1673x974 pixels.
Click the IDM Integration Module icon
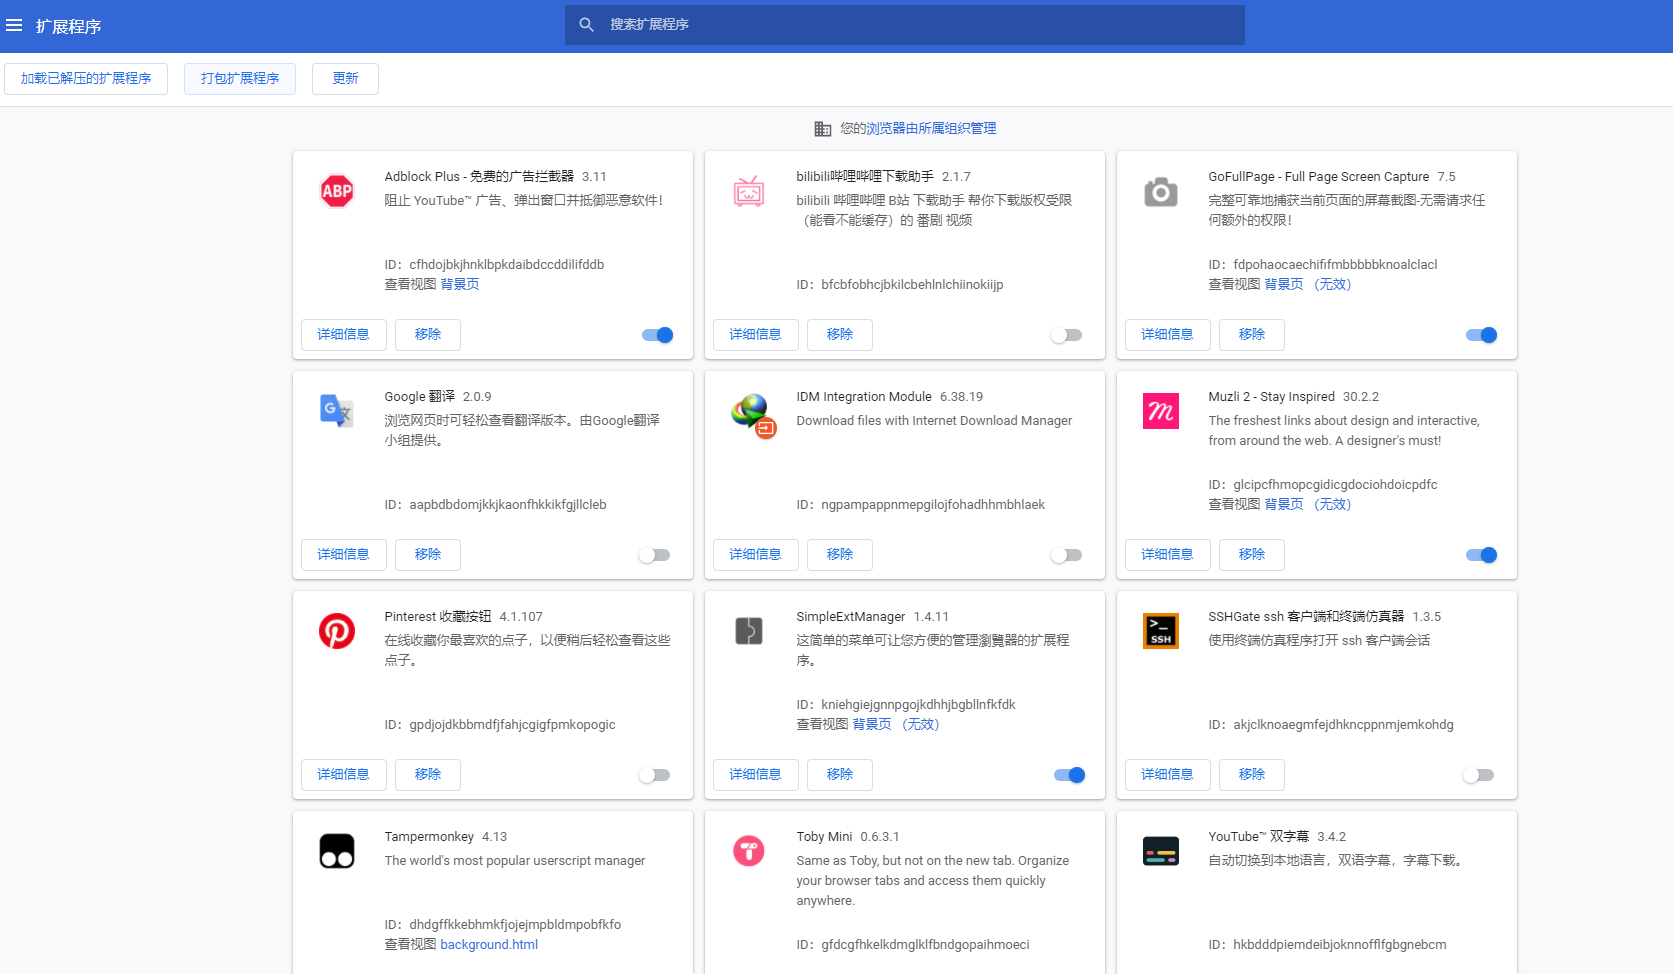click(x=753, y=414)
